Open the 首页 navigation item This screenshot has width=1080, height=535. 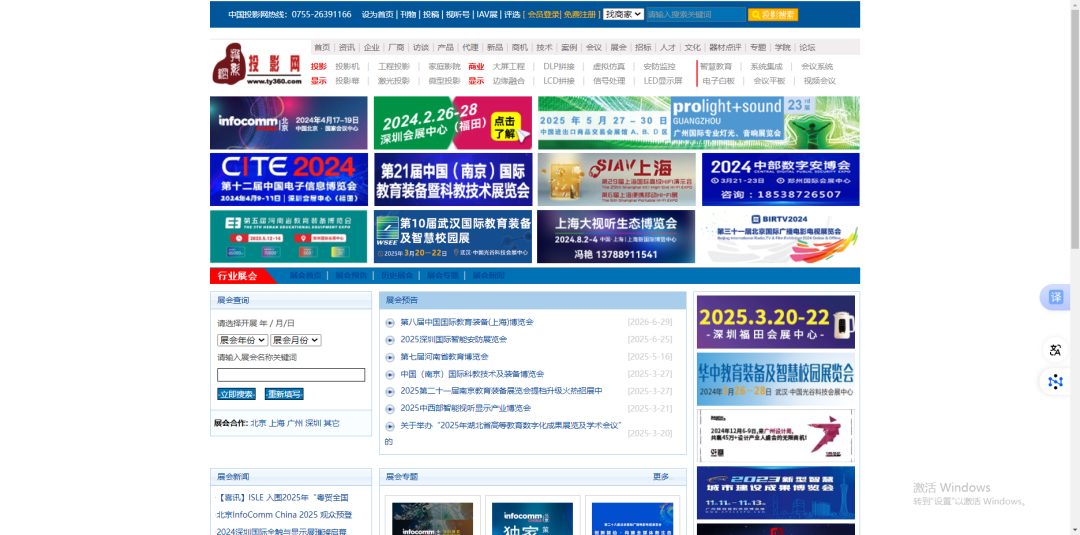[x=322, y=48]
